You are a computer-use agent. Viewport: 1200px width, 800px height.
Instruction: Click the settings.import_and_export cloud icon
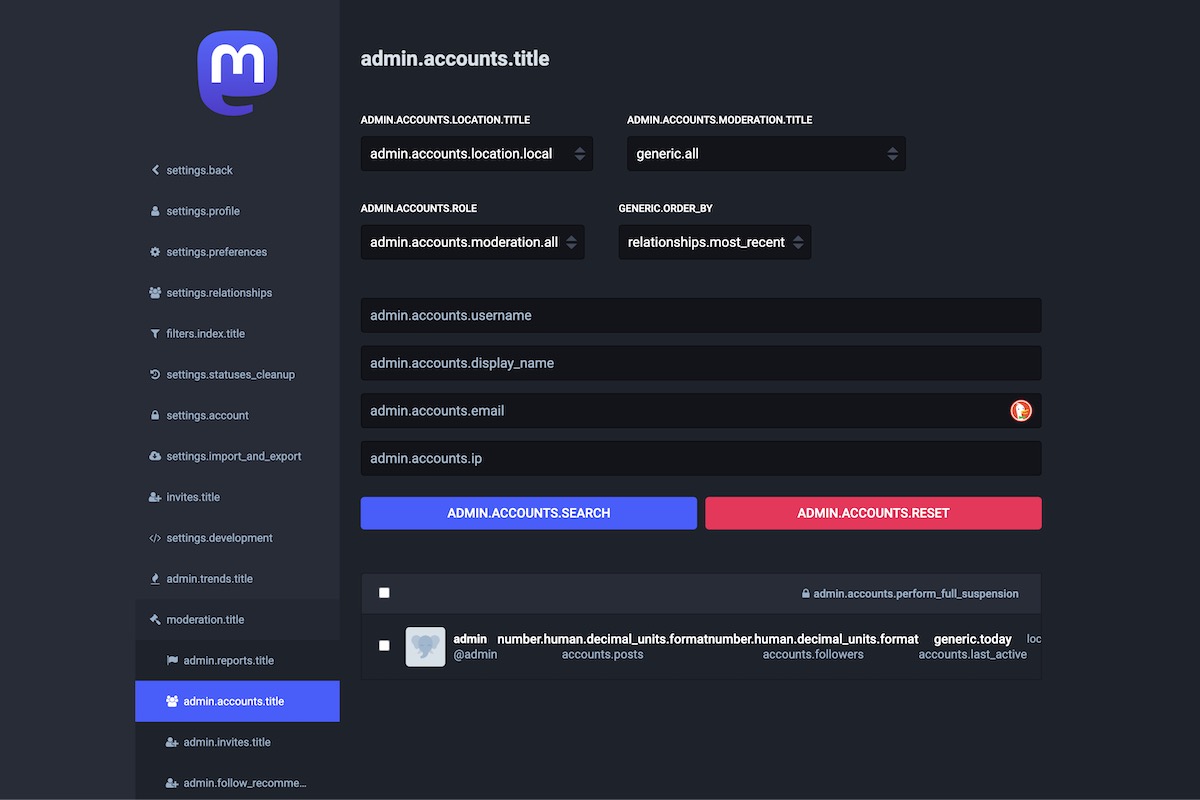click(155, 456)
